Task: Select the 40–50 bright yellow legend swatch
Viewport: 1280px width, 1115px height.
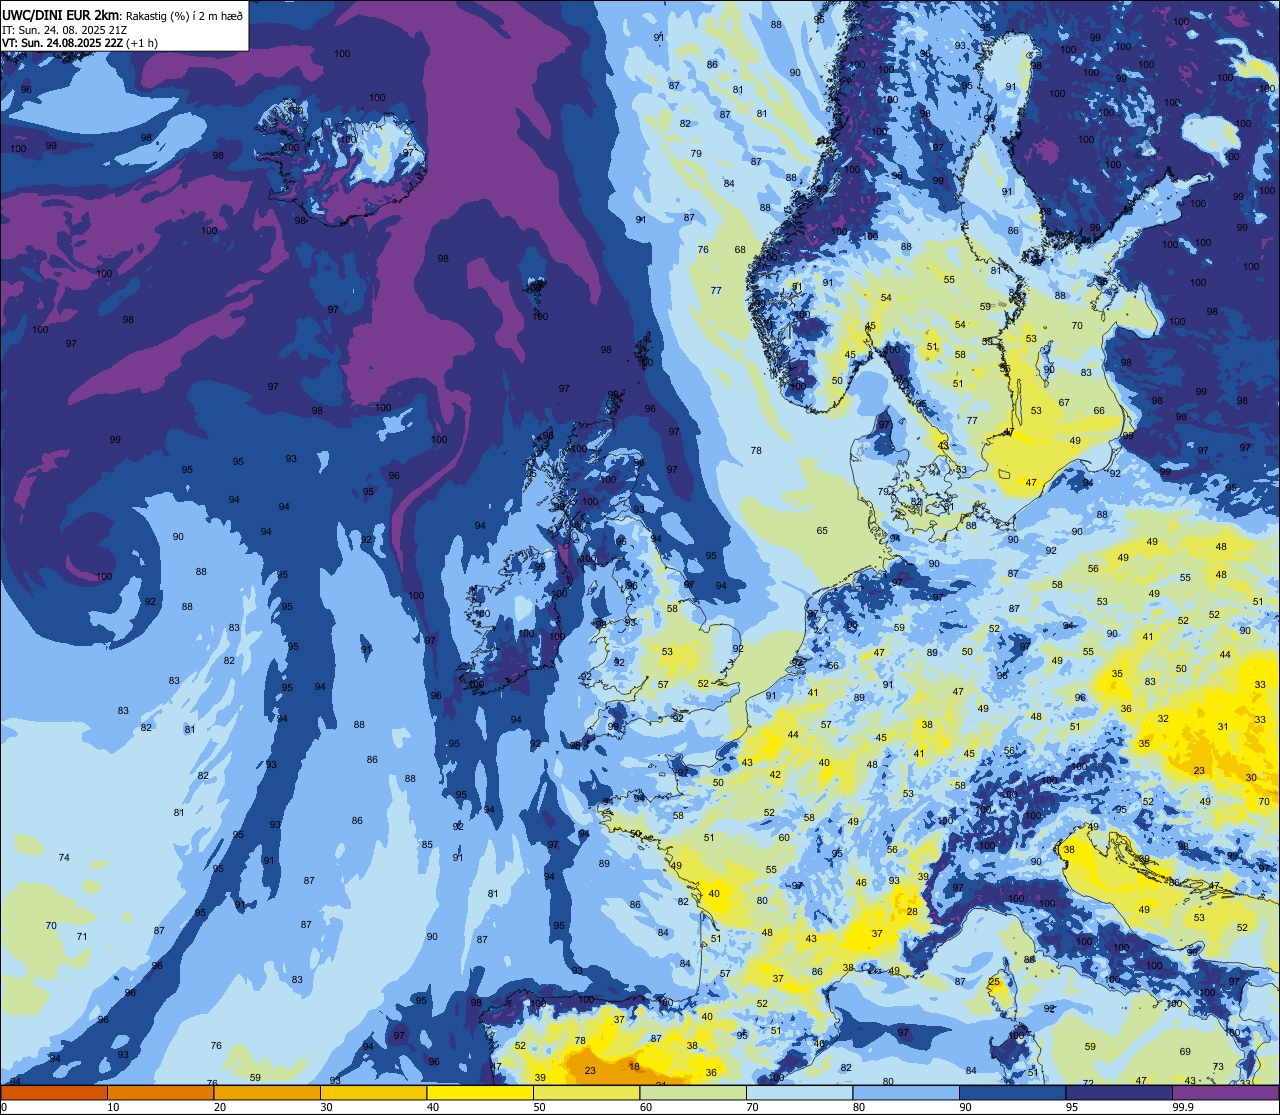Action: pyautogui.click(x=480, y=1093)
